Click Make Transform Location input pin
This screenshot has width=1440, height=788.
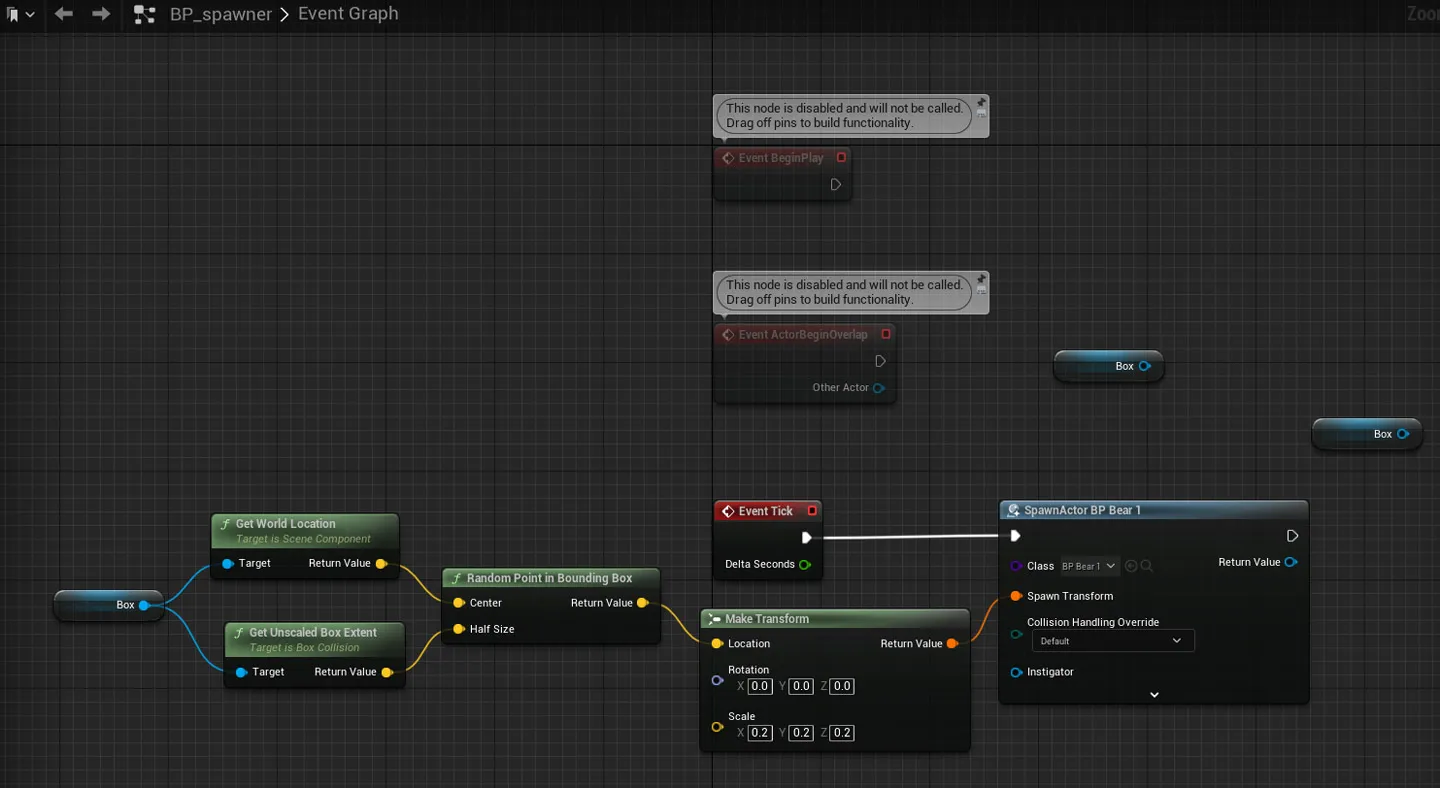pyautogui.click(x=717, y=644)
